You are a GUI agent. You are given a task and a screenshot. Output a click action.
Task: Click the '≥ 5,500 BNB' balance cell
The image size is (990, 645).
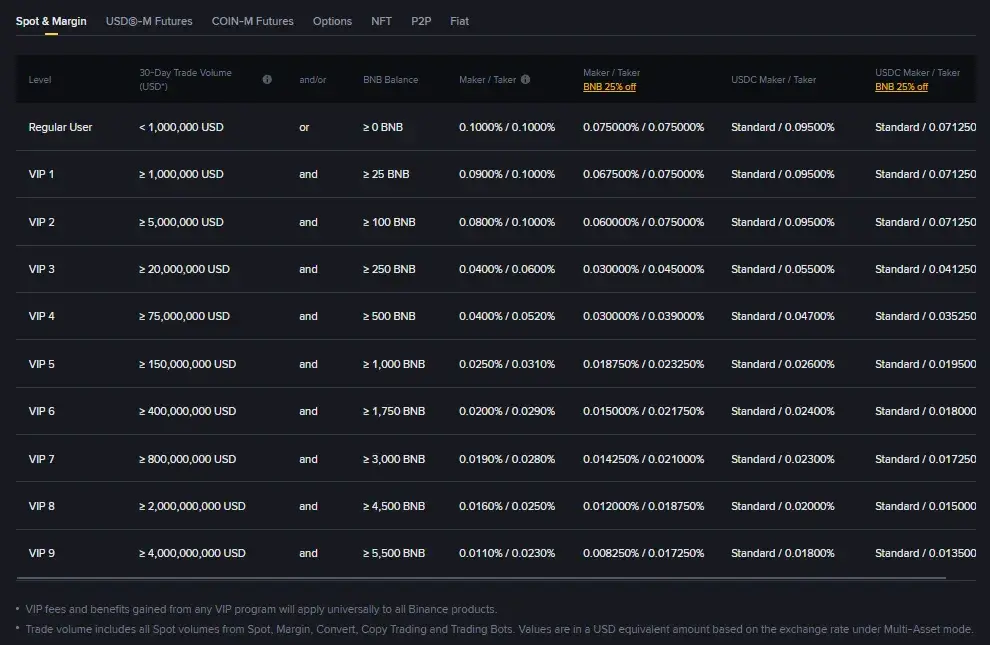394,553
